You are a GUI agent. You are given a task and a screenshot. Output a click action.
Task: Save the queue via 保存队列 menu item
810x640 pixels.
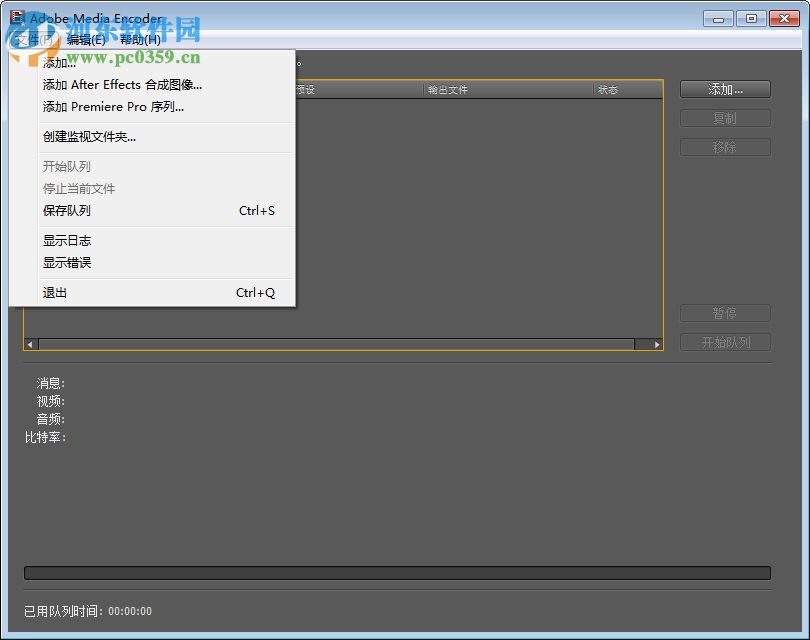coord(66,211)
